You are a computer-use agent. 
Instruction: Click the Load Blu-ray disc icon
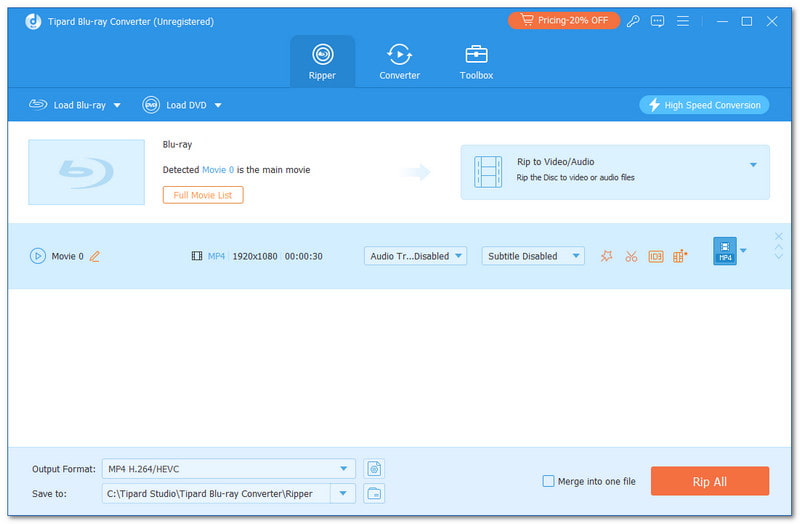tap(38, 105)
